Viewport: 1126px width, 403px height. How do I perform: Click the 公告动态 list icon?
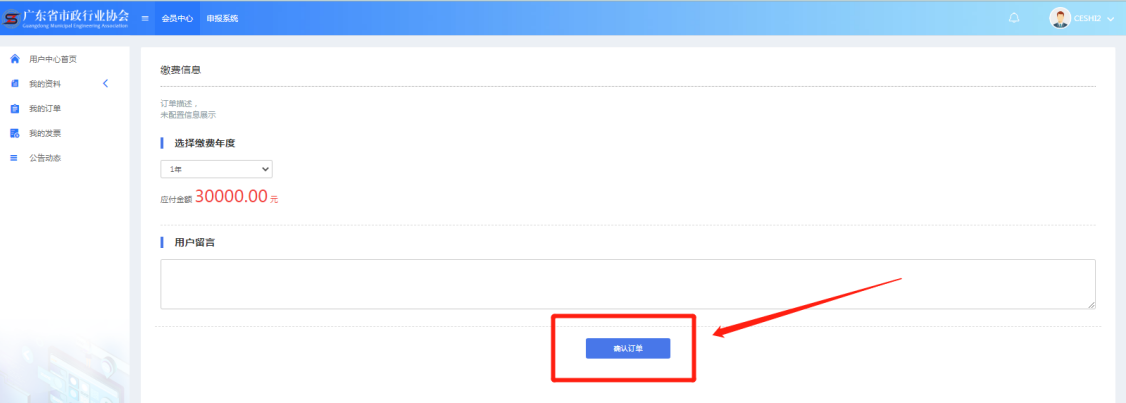point(14,157)
